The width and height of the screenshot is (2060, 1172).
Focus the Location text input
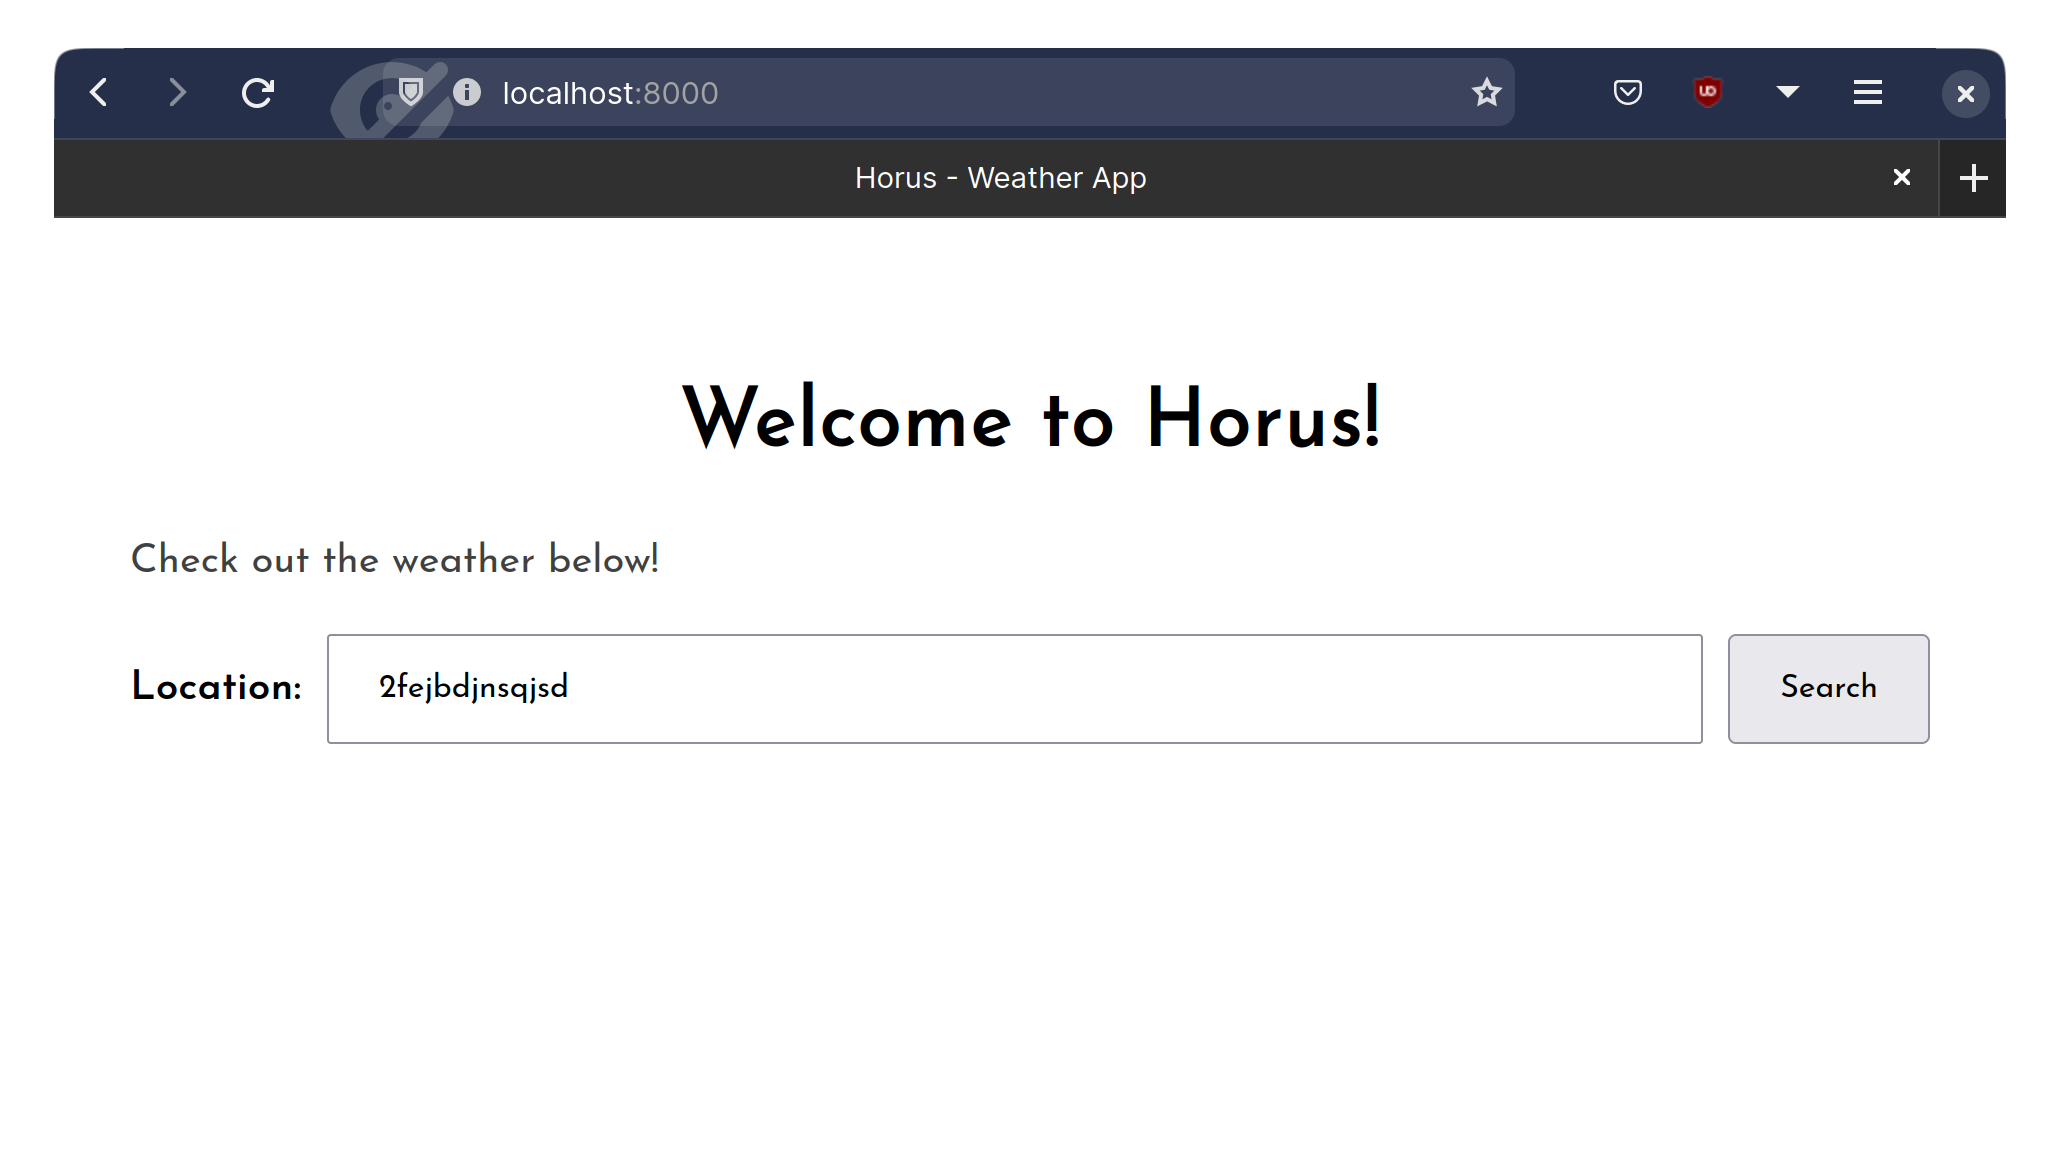click(x=1014, y=689)
